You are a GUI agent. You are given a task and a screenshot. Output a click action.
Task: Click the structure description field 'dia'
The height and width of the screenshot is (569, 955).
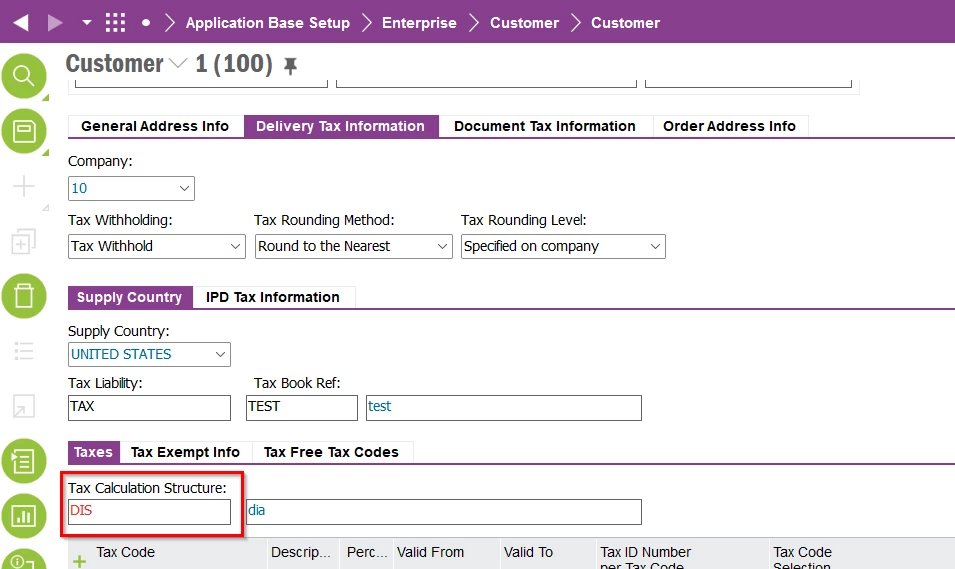(444, 512)
